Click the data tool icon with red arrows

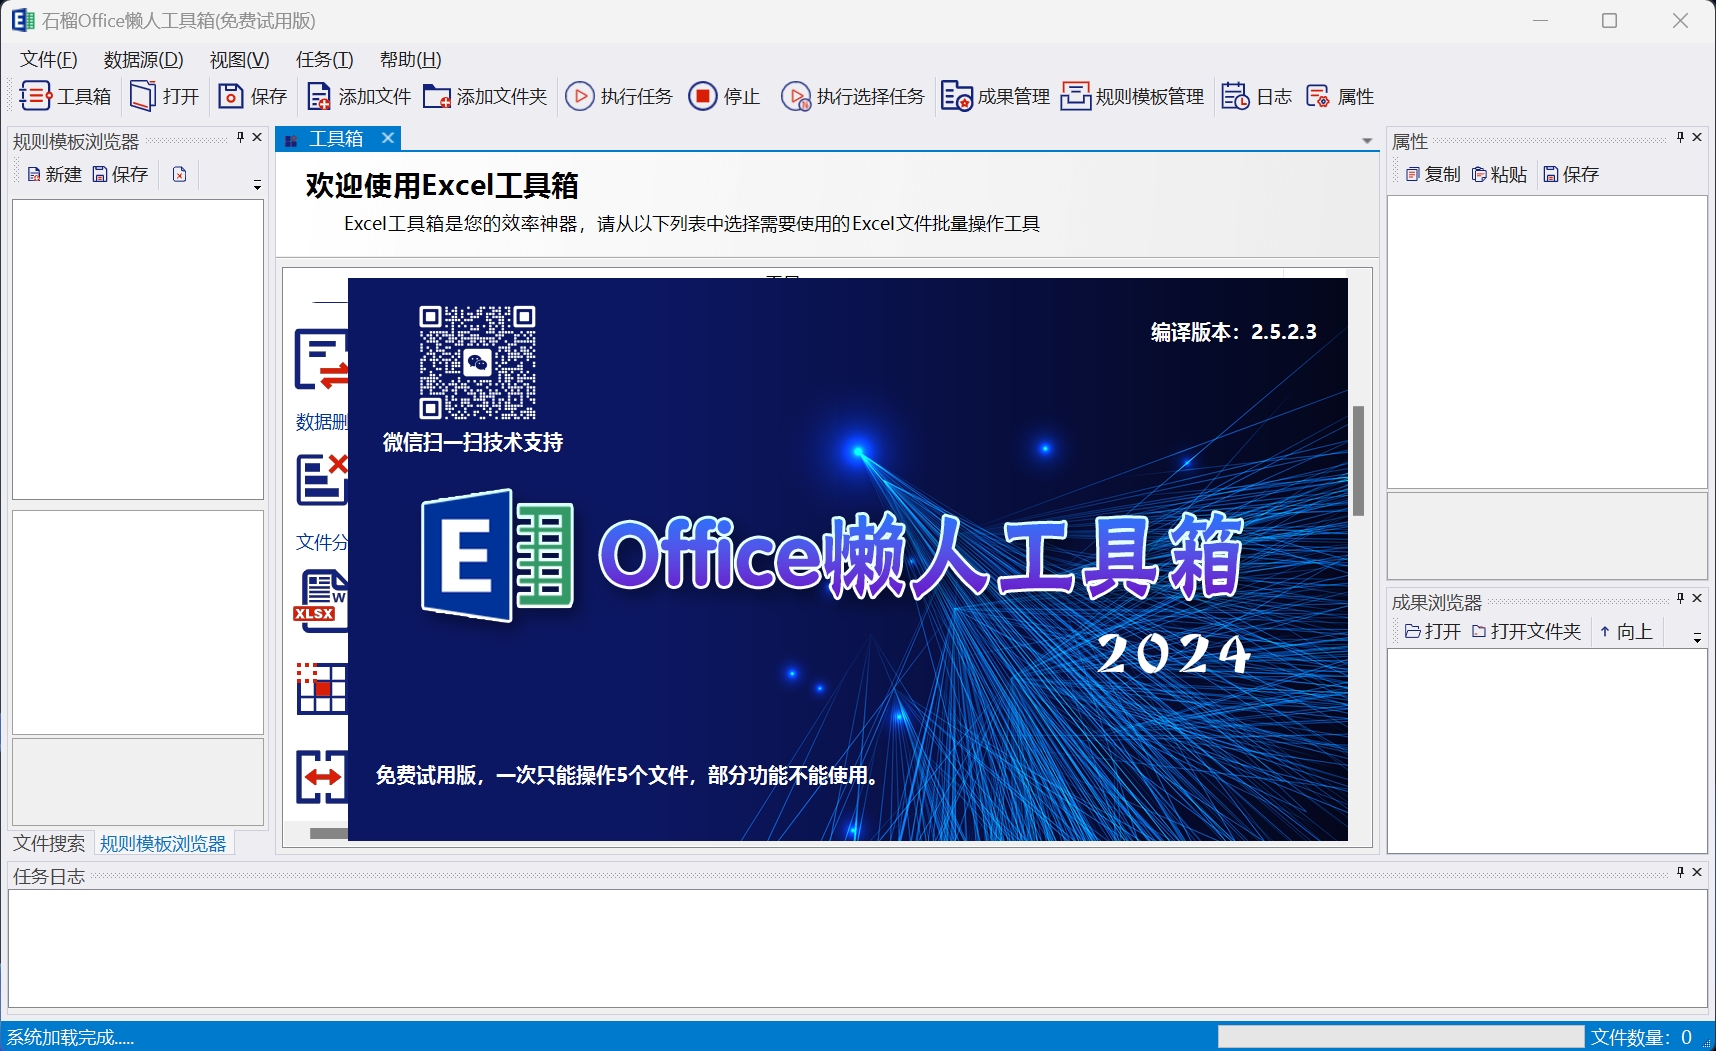pos(321,360)
